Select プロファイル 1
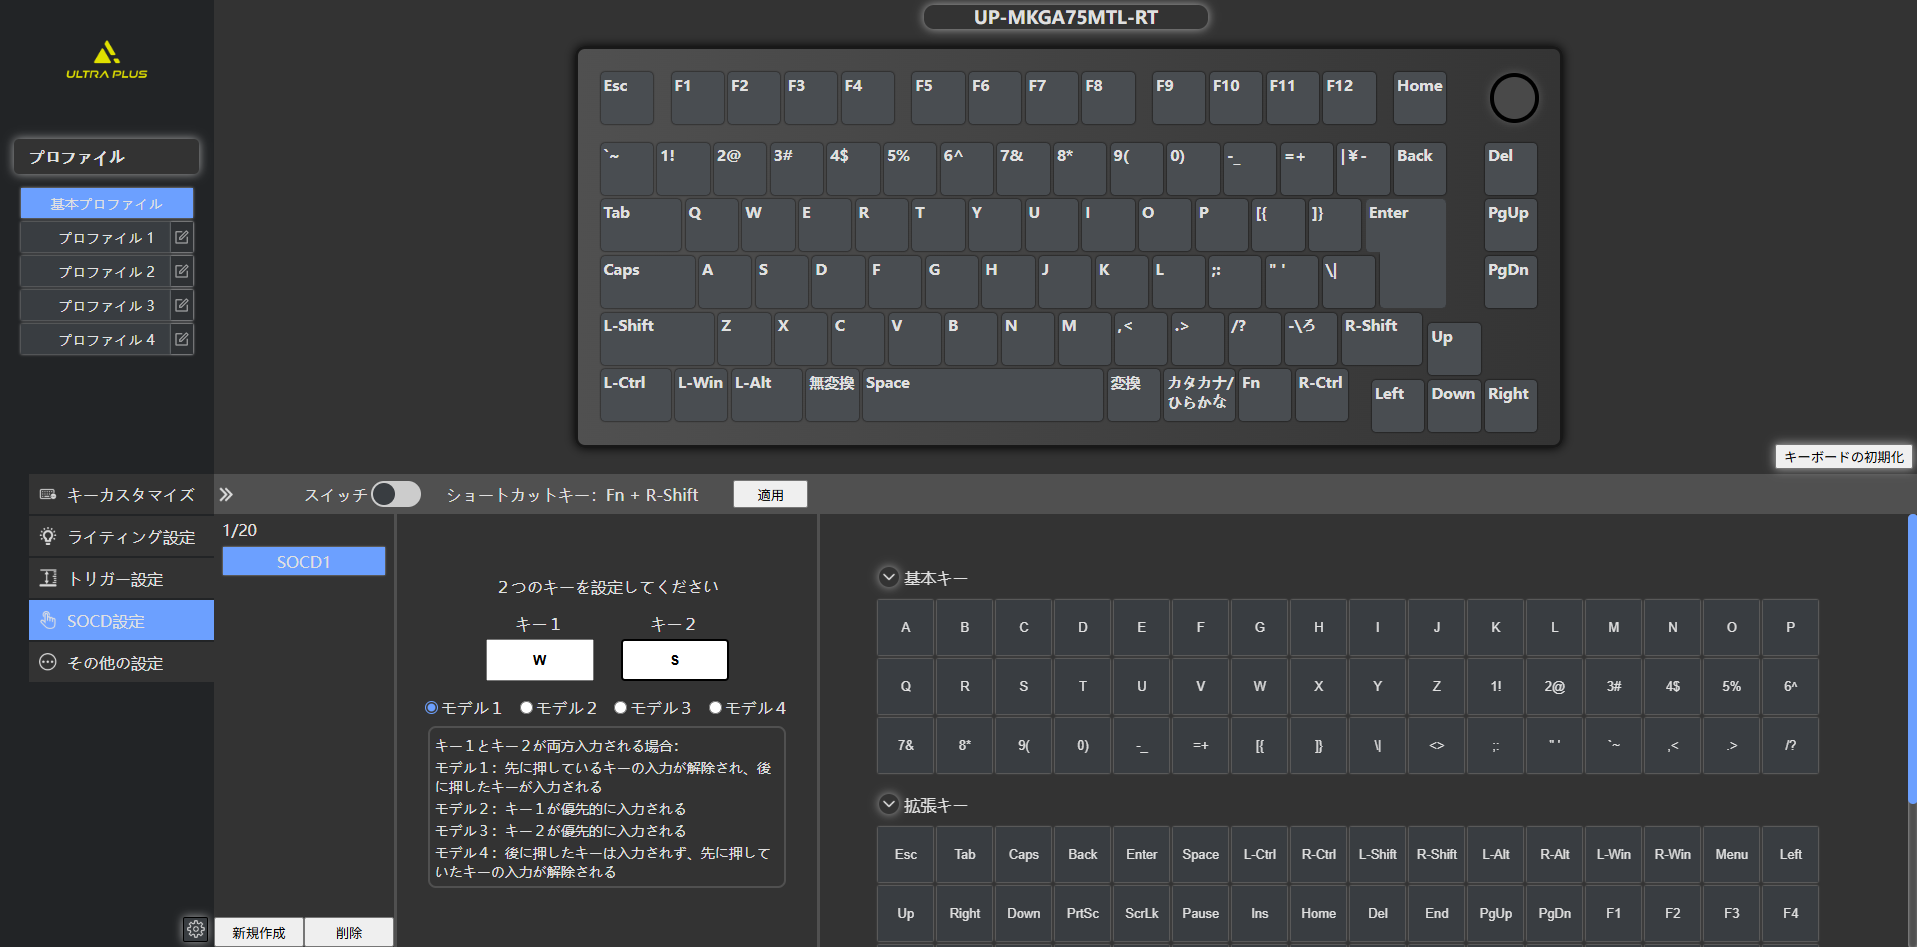1917x947 pixels. 96,238
